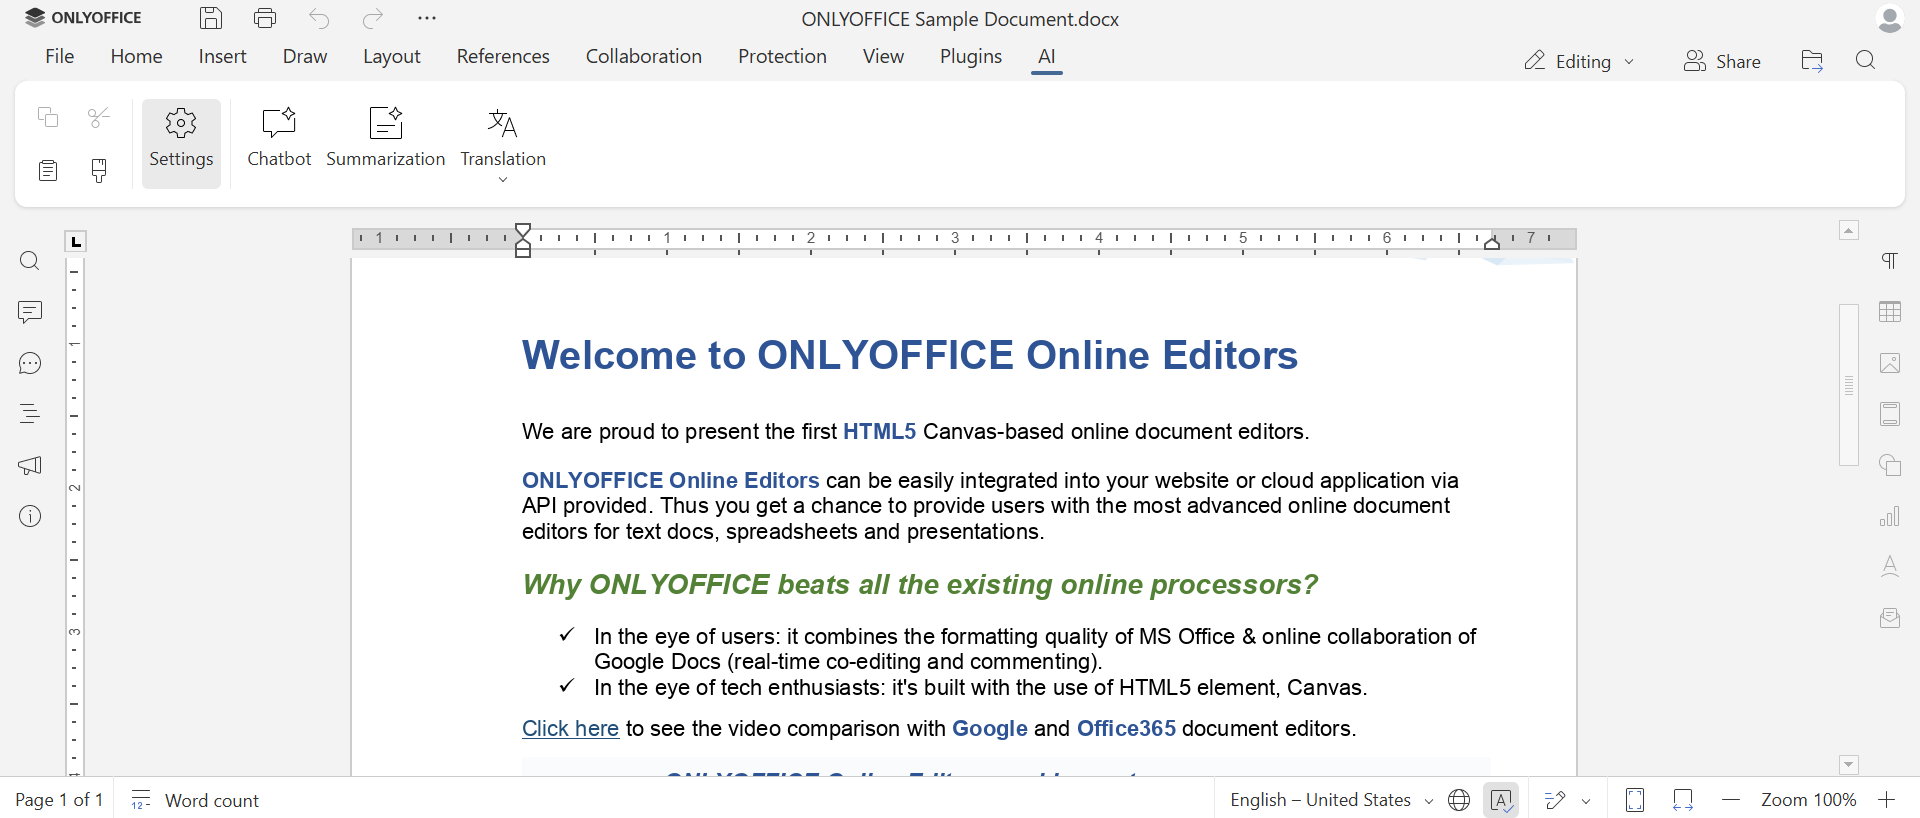Switch to the Draw tab
The image size is (1920, 818).
305,57
